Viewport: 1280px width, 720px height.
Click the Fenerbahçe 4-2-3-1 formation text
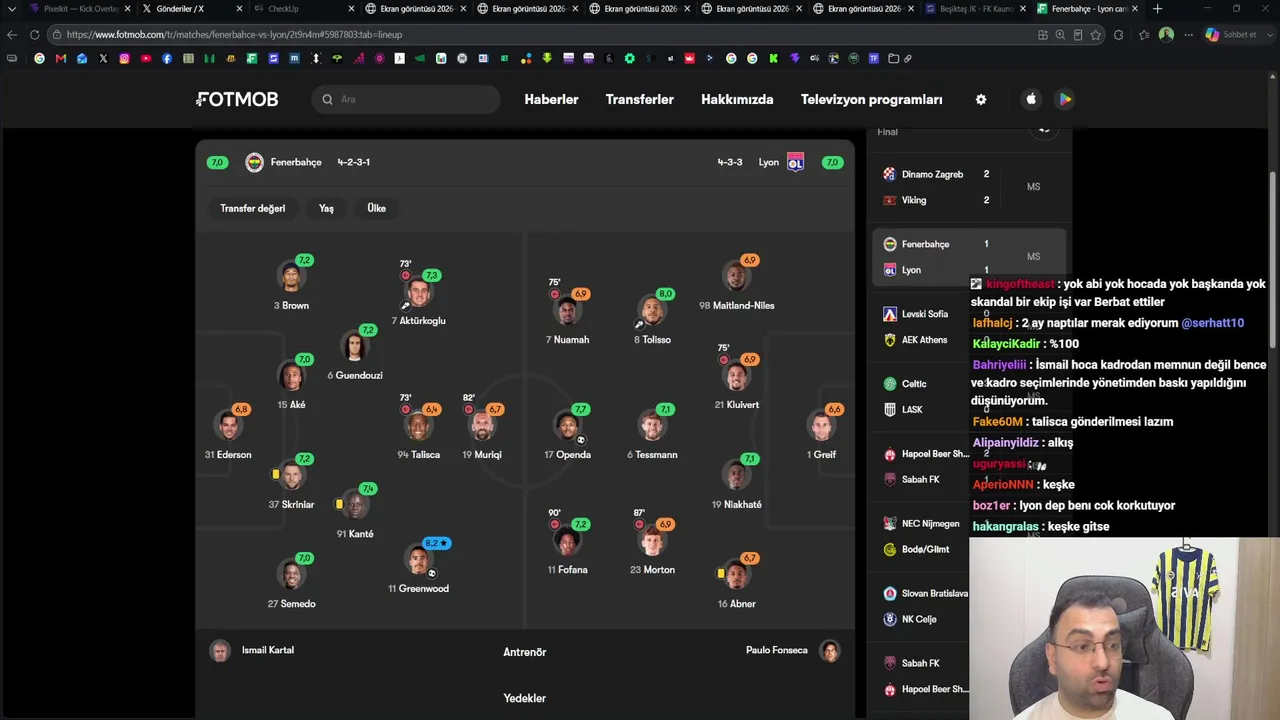[354, 162]
